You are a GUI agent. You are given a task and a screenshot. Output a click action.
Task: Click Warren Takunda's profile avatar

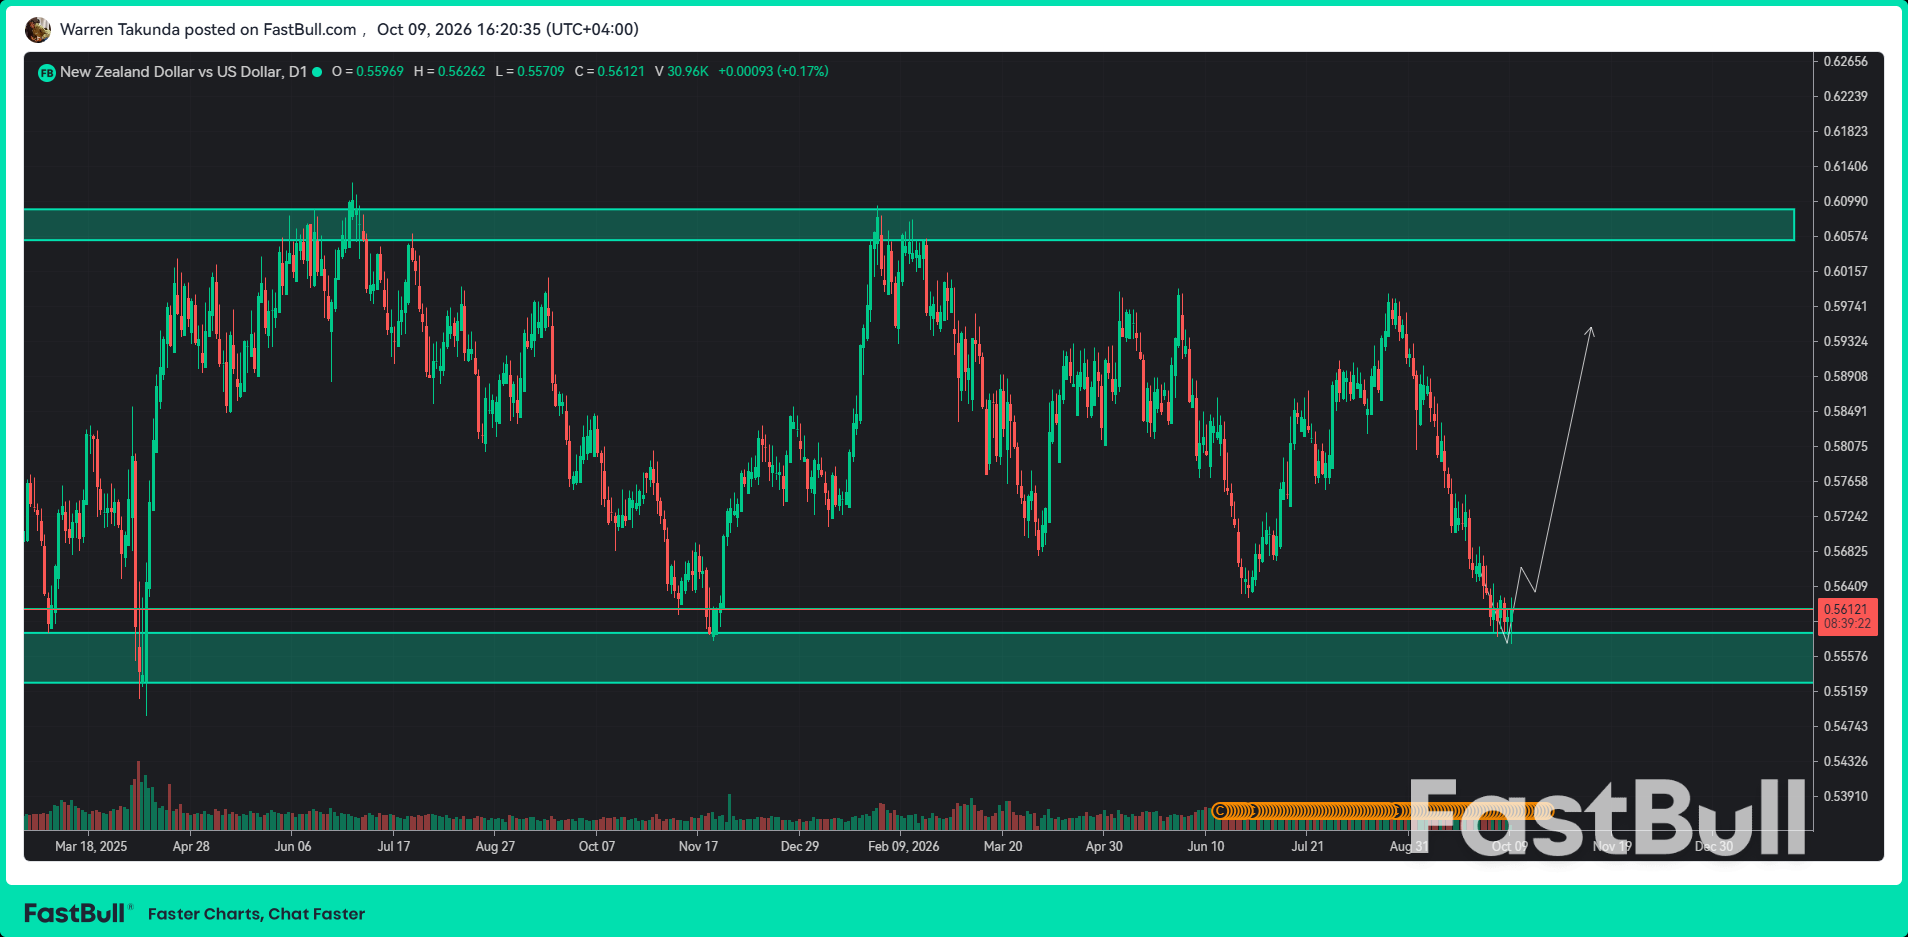pyautogui.click(x=38, y=30)
